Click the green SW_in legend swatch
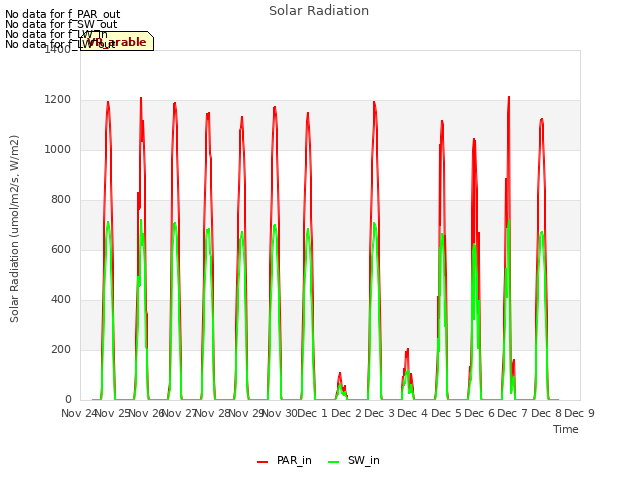This screenshot has width=640, height=480. tap(333, 462)
